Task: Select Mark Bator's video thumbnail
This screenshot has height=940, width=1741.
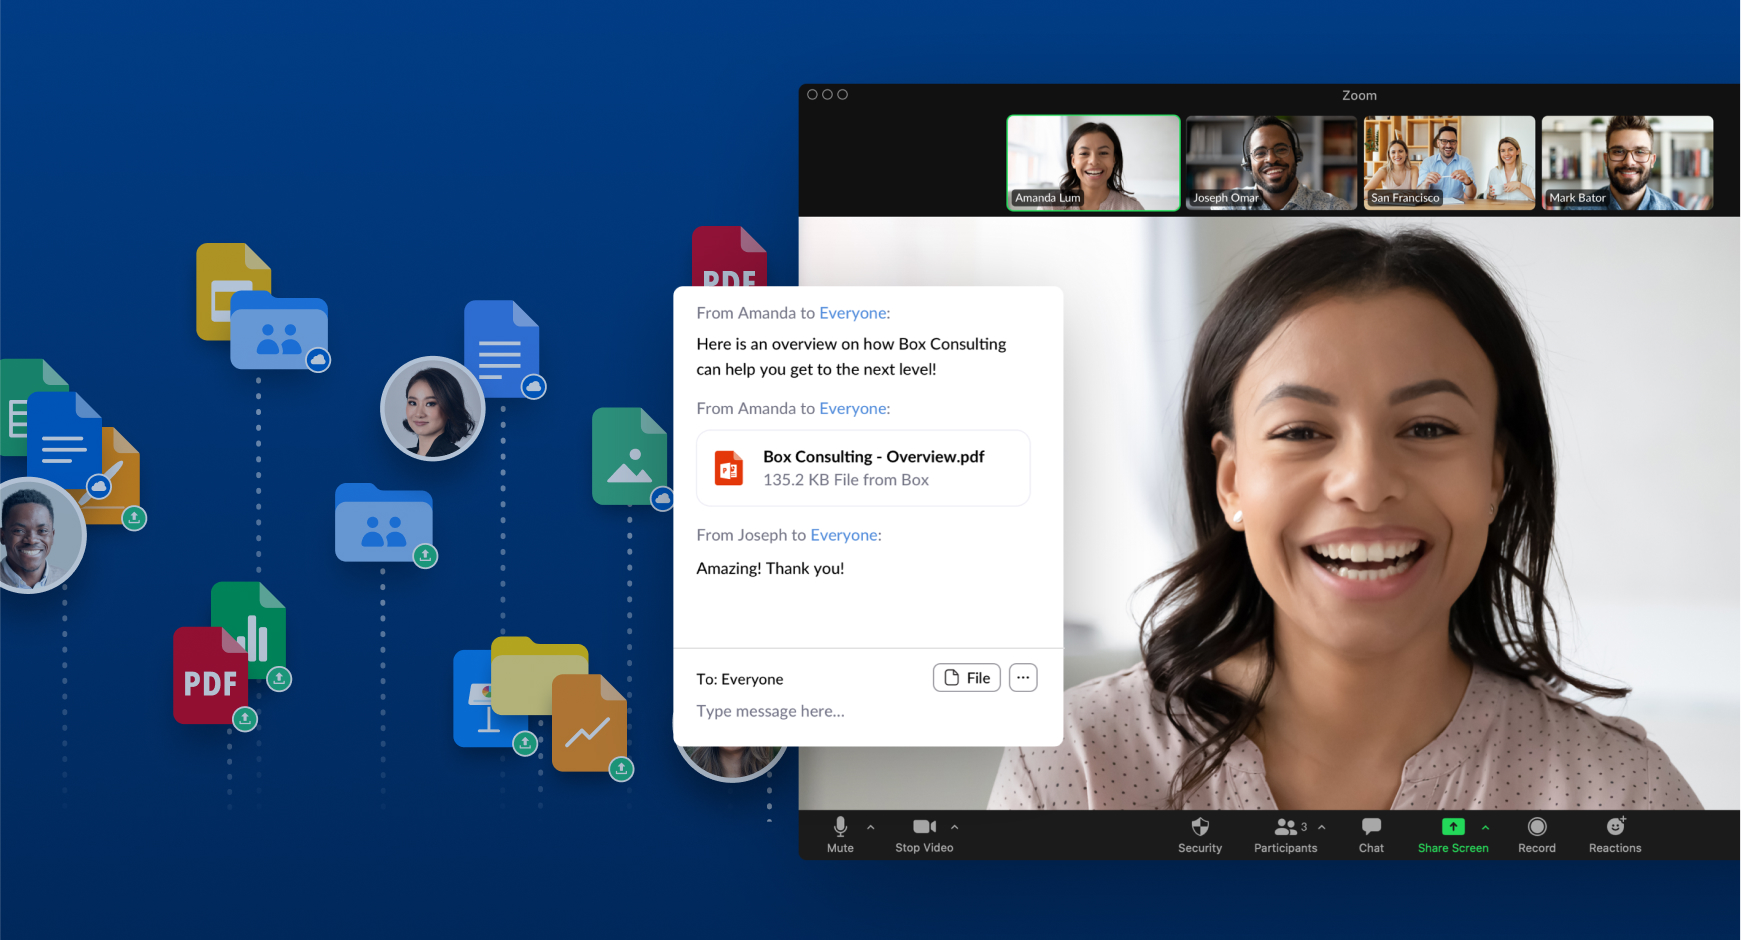Action: pos(1627,163)
